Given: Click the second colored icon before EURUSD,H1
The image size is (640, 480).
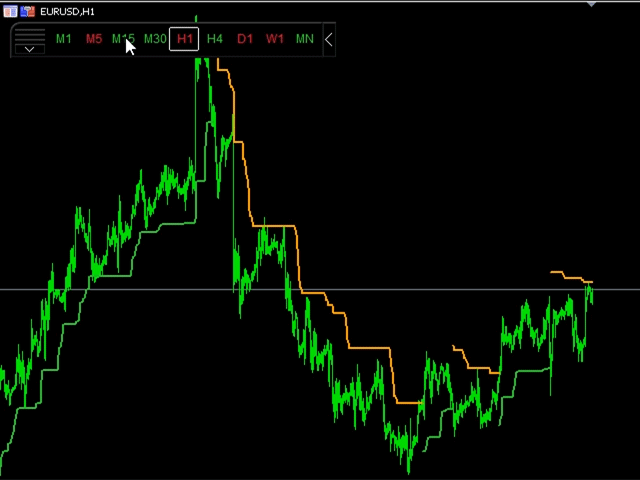Looking at the screenshot, I should pos(27,11).
